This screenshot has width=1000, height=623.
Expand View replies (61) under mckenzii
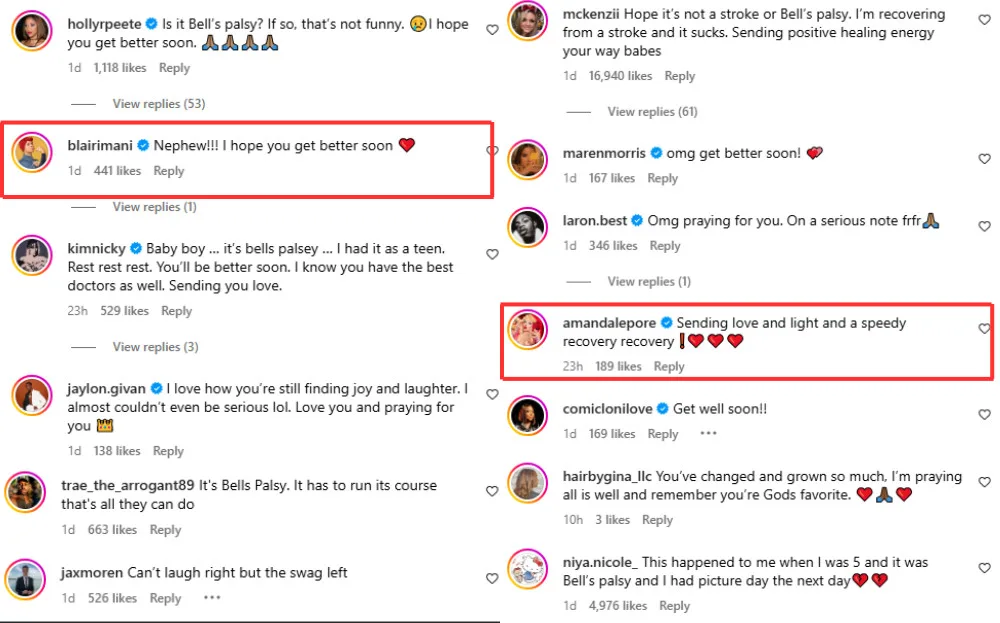click(652, 112)
